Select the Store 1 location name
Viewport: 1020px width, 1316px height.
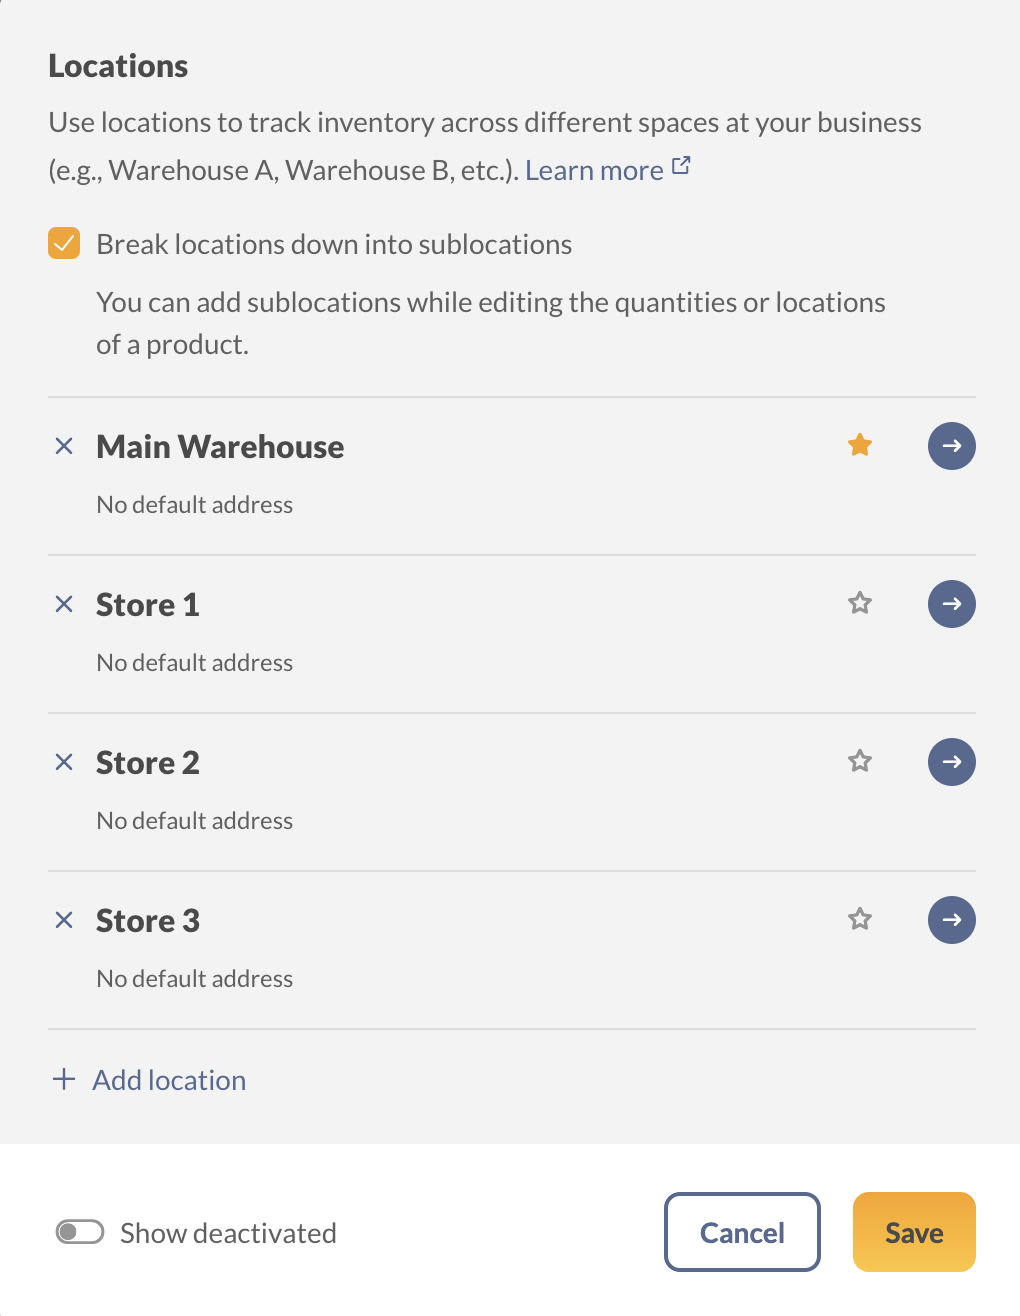click(x=148, y=605)
